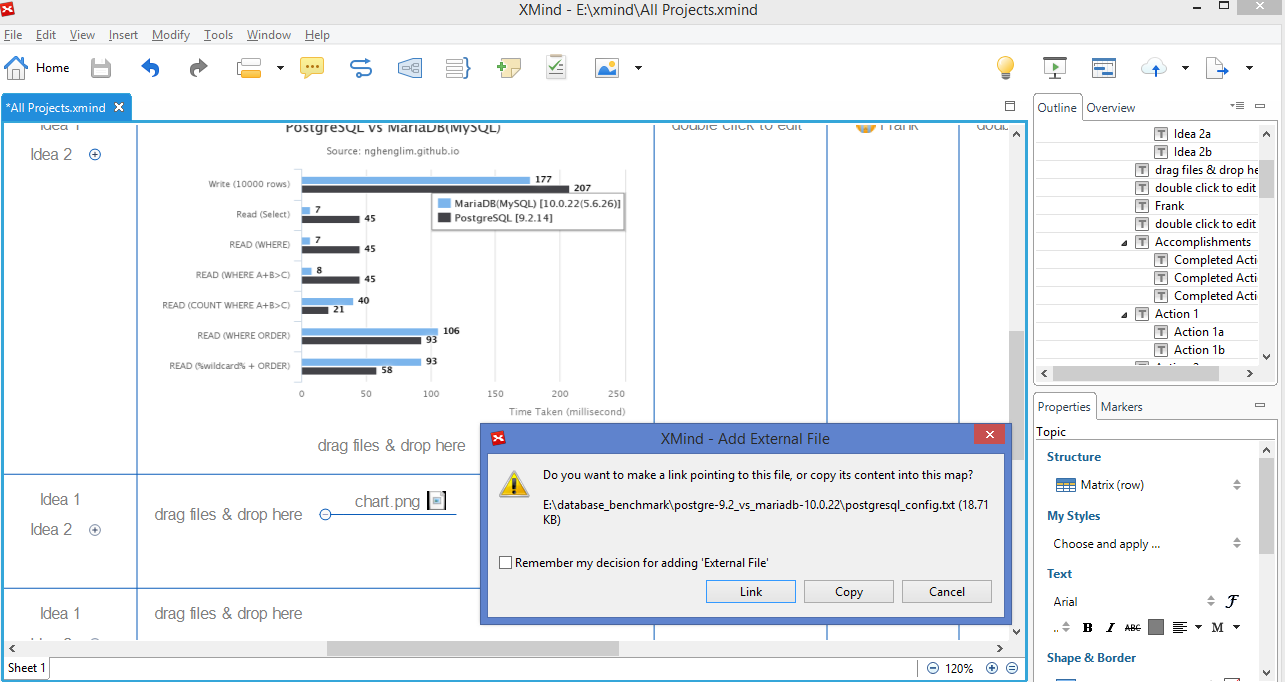
Task: Insert a new topic from toolbar
Action: [249, 68]
